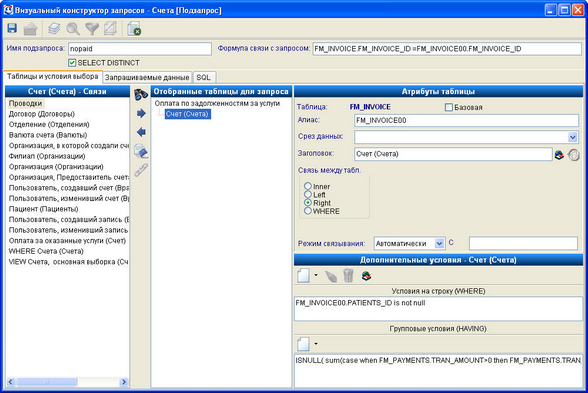Click new condition page icon under Дополнительные условия

pos(303,276)
